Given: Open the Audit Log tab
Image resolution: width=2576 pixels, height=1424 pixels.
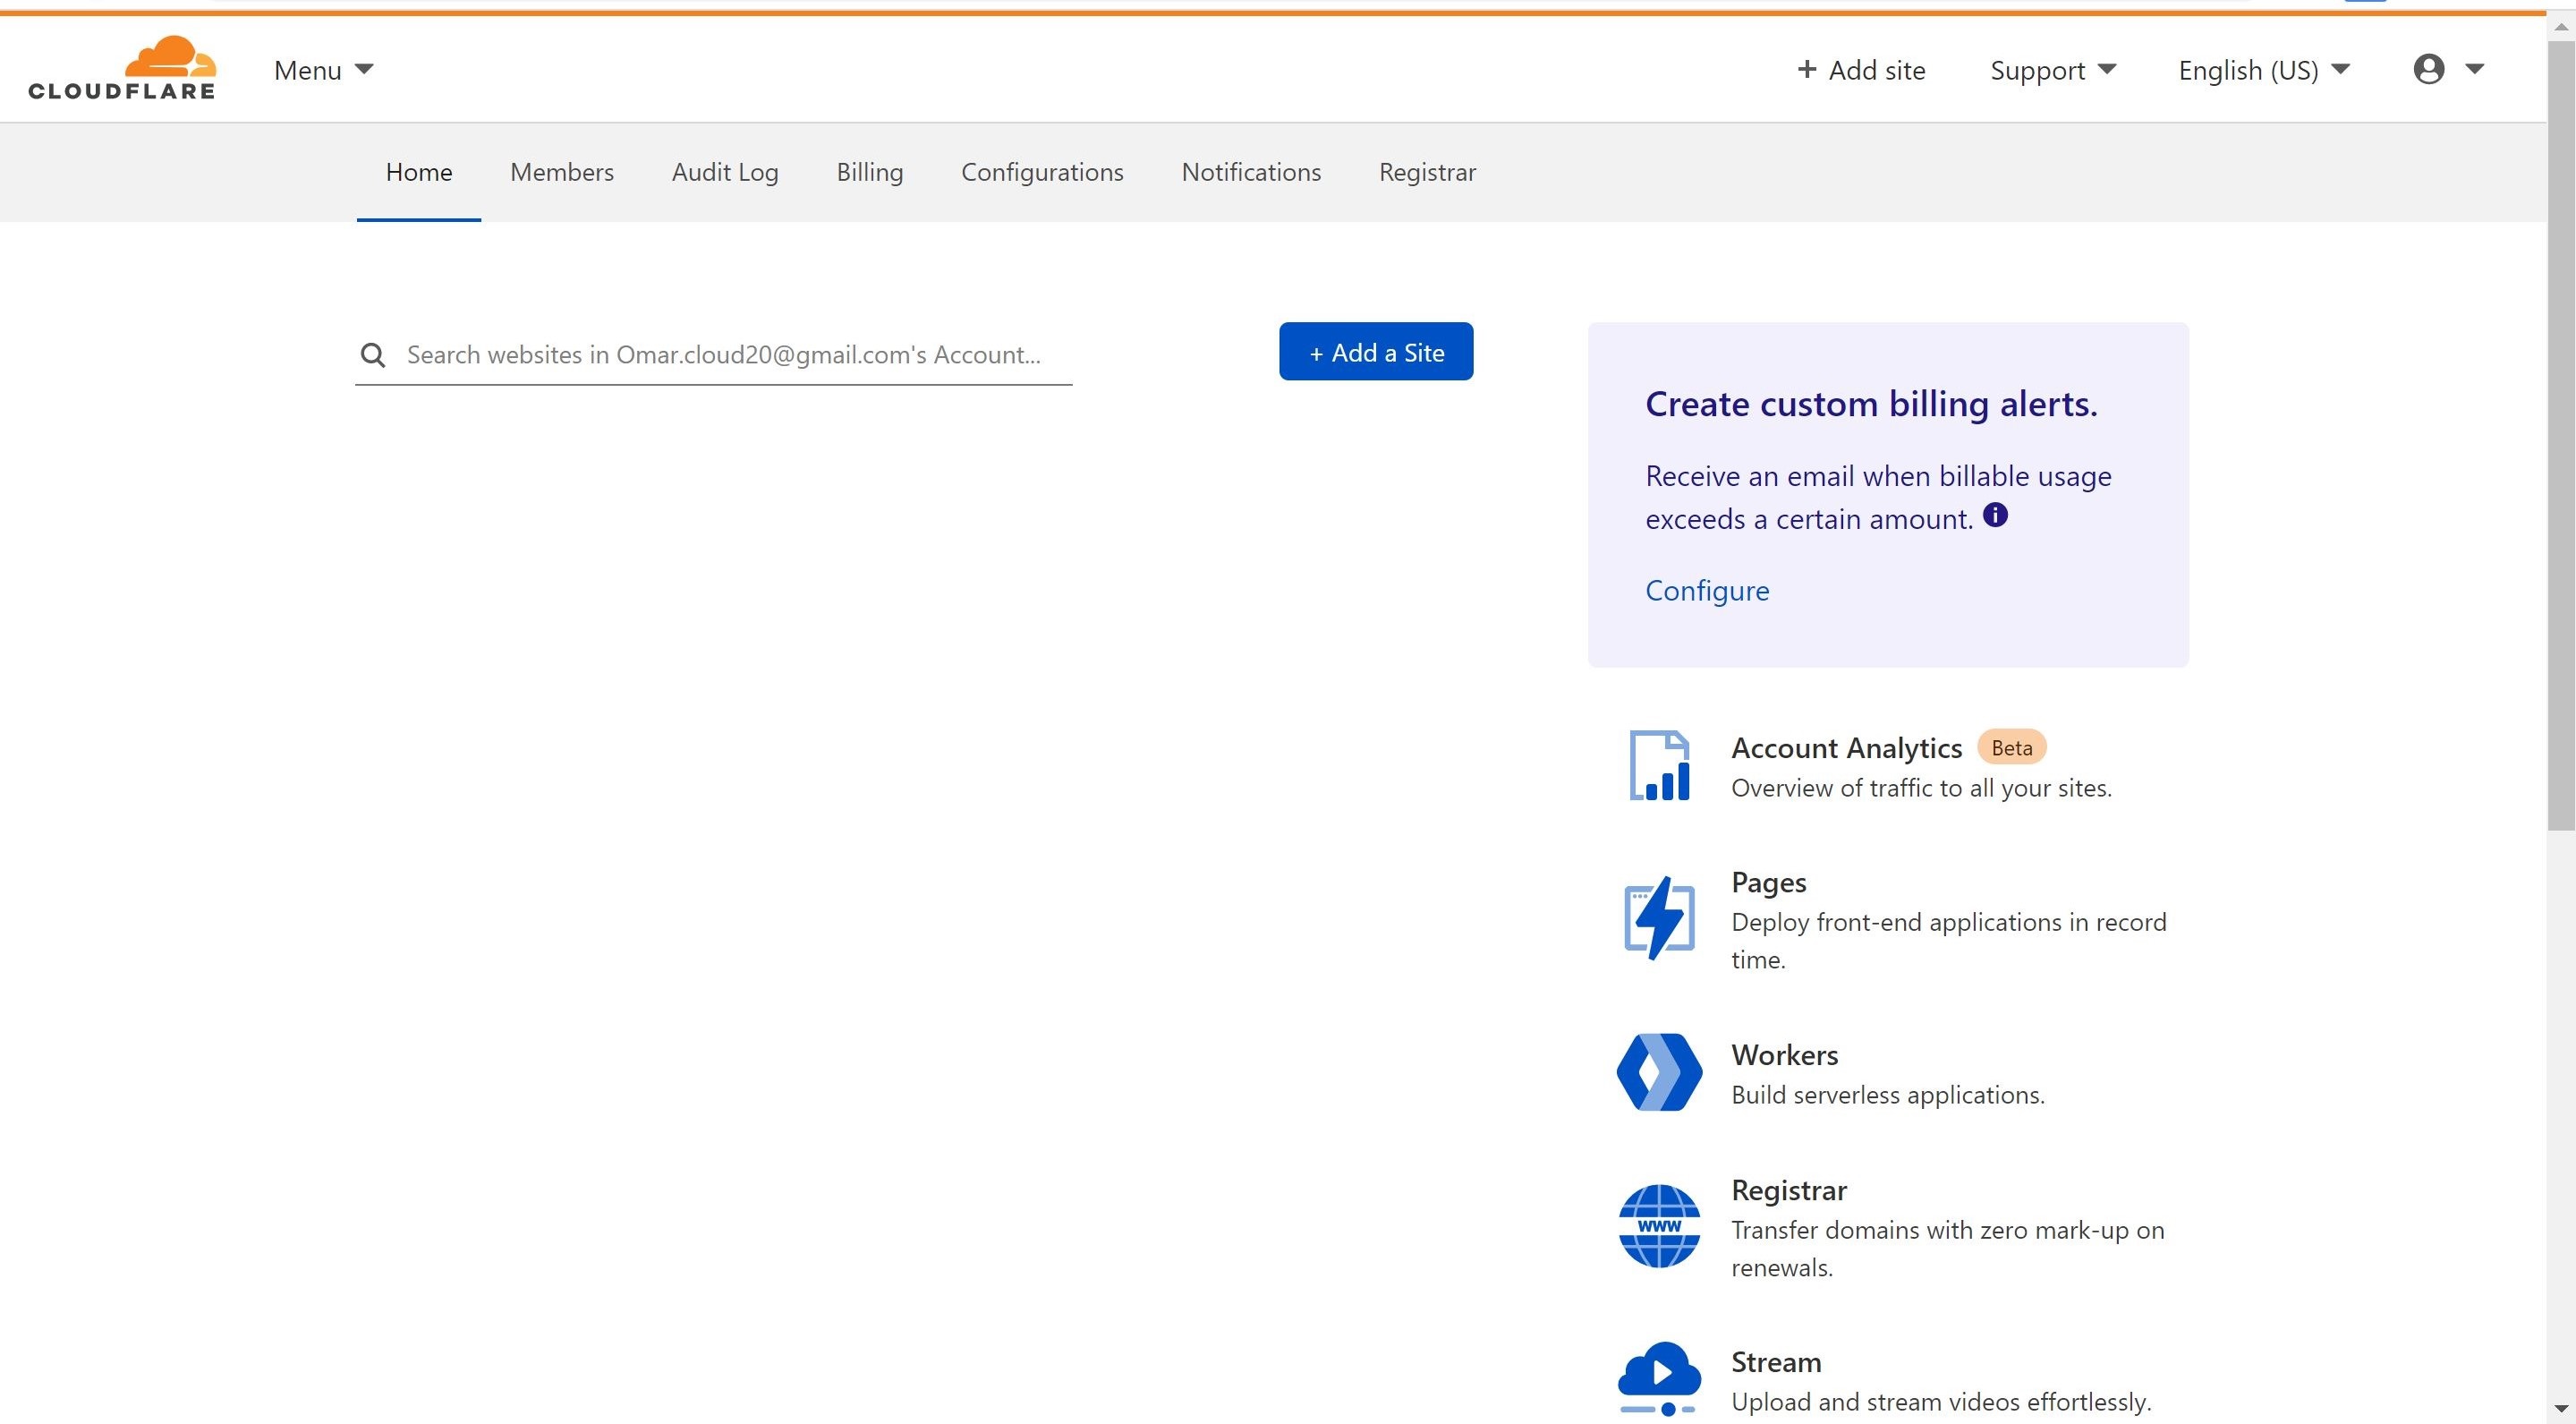Looking at the screenshot, I should (725, 172).
